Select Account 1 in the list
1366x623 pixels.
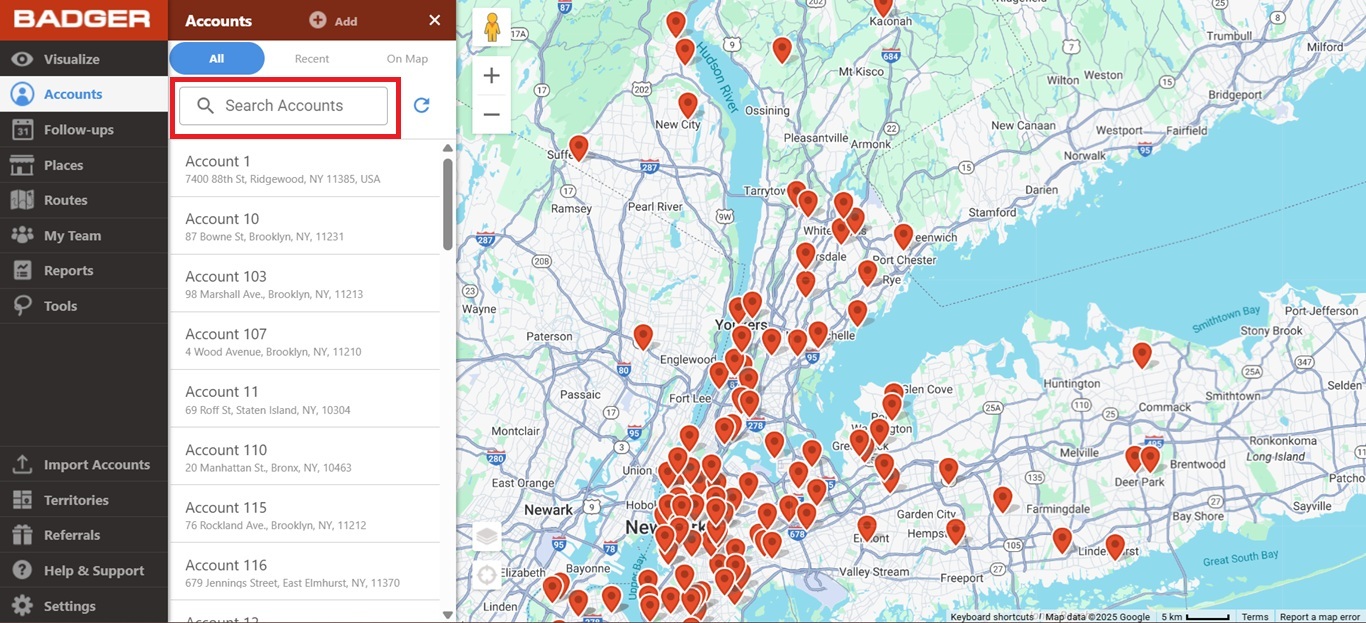(x=305, y=169)
